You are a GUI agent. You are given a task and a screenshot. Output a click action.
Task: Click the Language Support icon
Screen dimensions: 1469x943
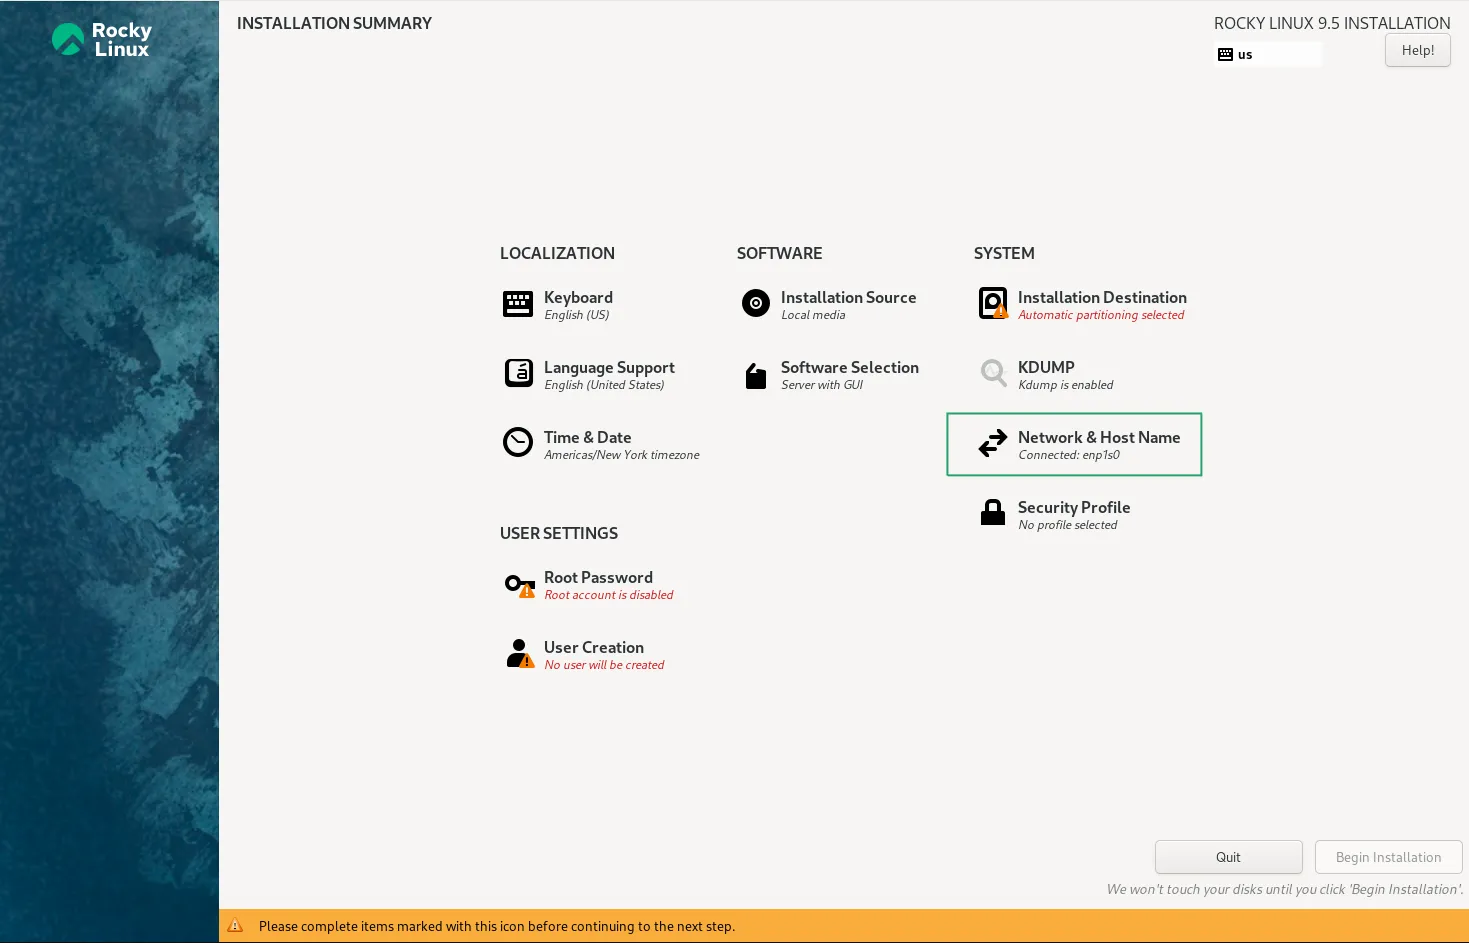519,373
